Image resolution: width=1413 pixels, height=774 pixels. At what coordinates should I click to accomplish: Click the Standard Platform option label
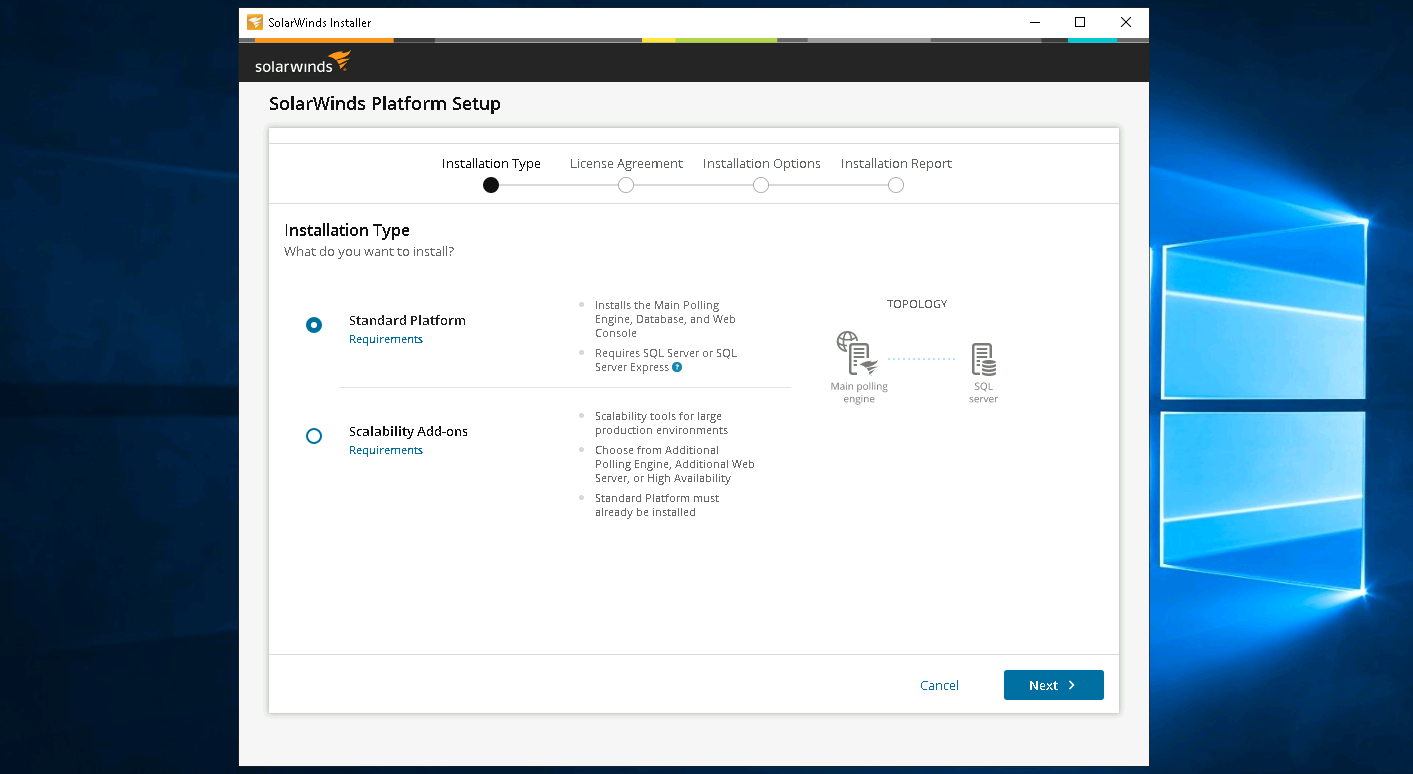[x=407, y=321]
